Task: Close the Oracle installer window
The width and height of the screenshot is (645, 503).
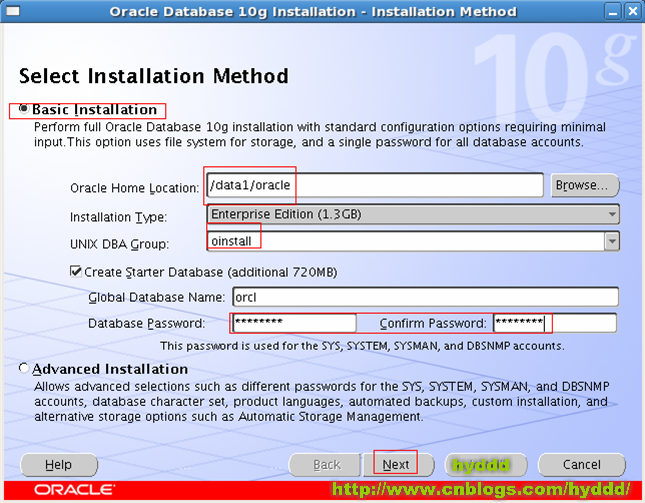Action: 632,11
